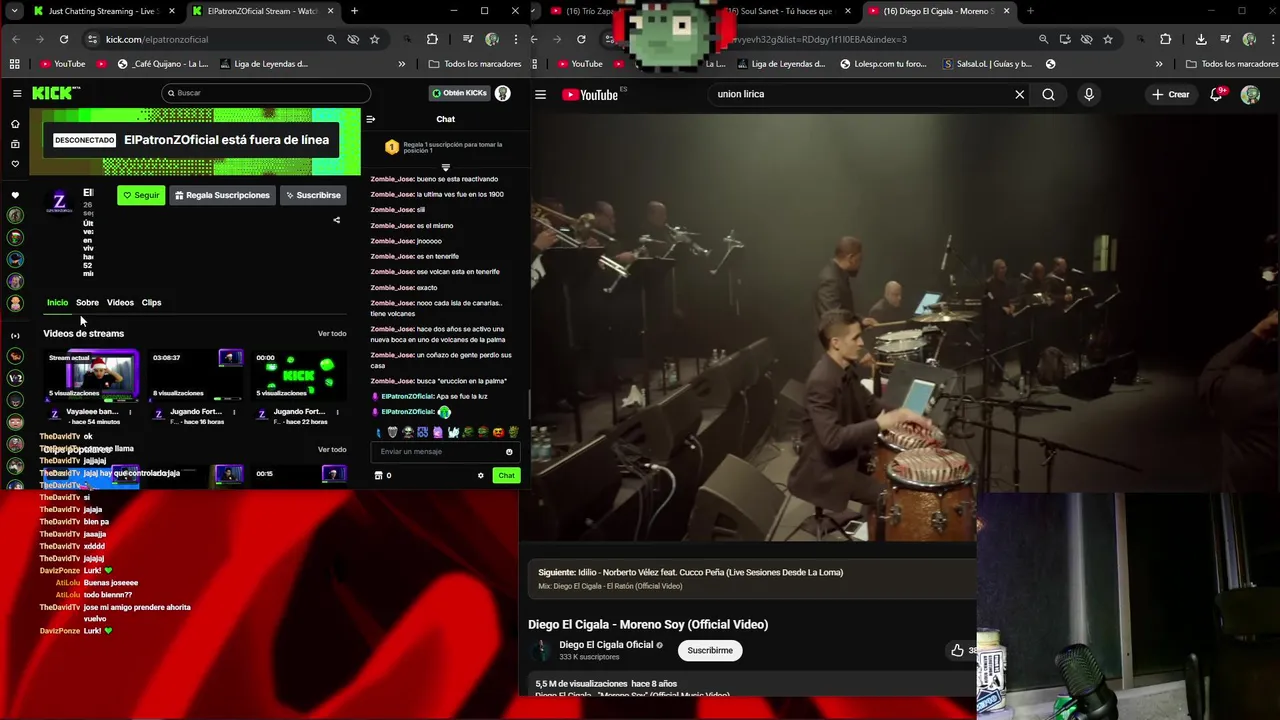Image resolution: width=1280 pixels, height=720 pixels.
Task: Open SalsaLoL Guías bookmark
Action: [x=986, y=64]
